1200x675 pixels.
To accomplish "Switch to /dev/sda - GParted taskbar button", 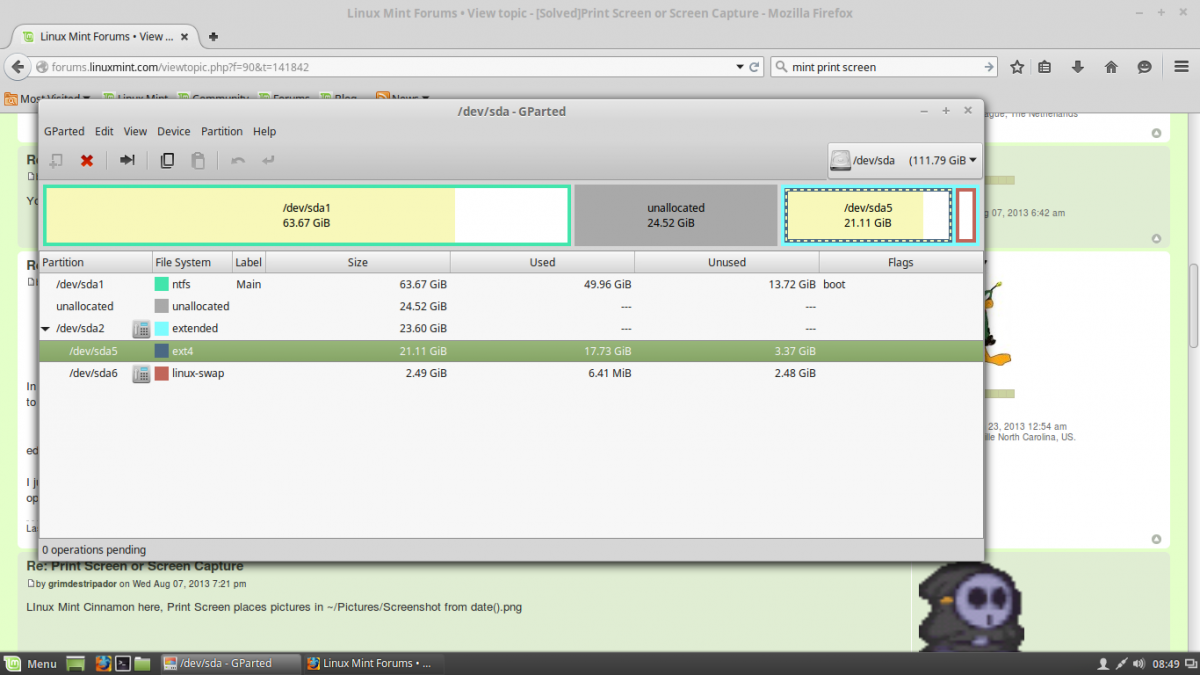I will [230, 663].
